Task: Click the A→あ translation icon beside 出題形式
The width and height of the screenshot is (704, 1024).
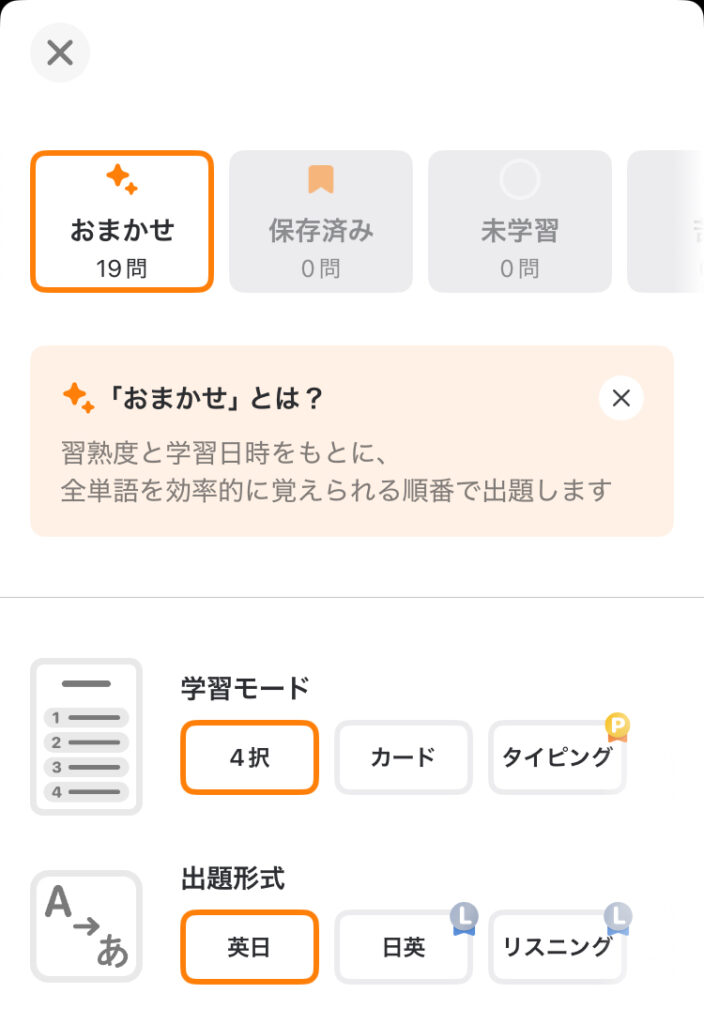Action: 86,925
